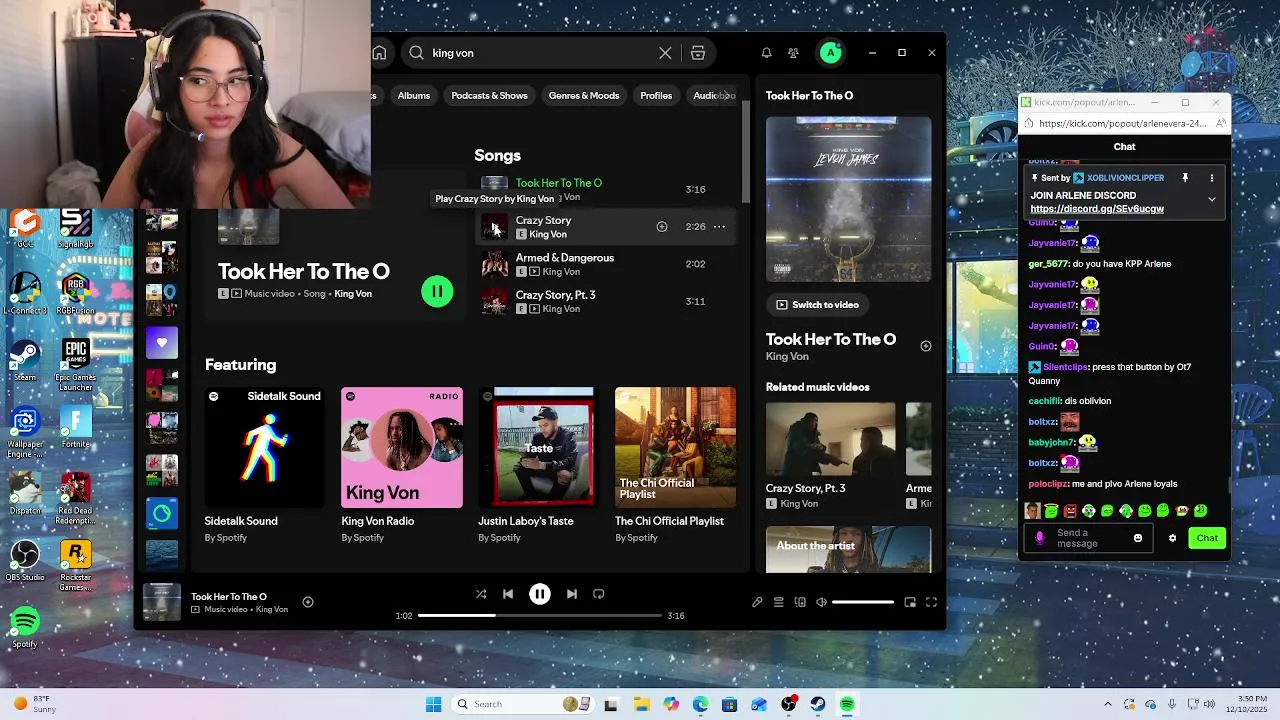The image size is (1280, 720).
Task: Open About the artist card
Action: (848, 549)
